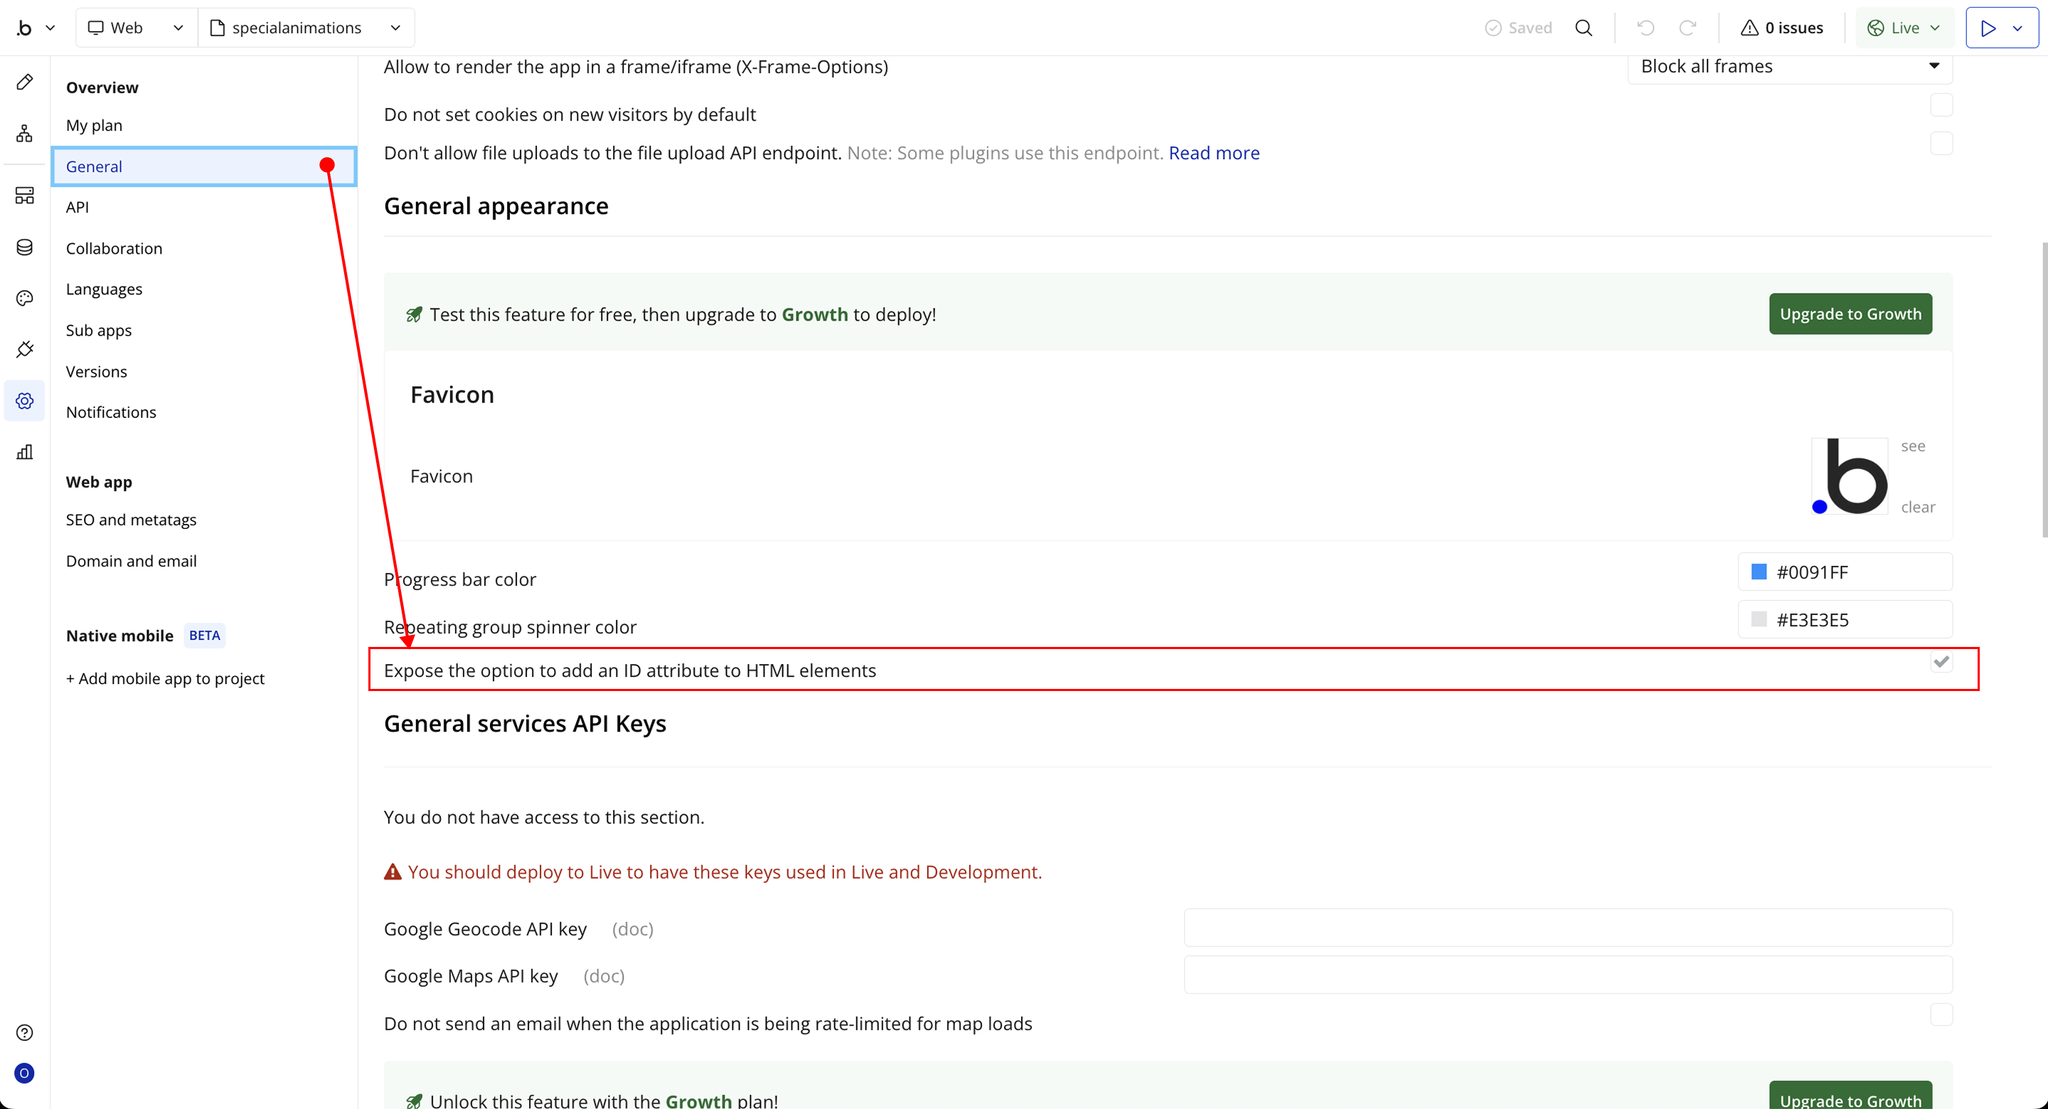
Task: Disable expose ID attribute checkbox
Action: (x=1941, y=662)
